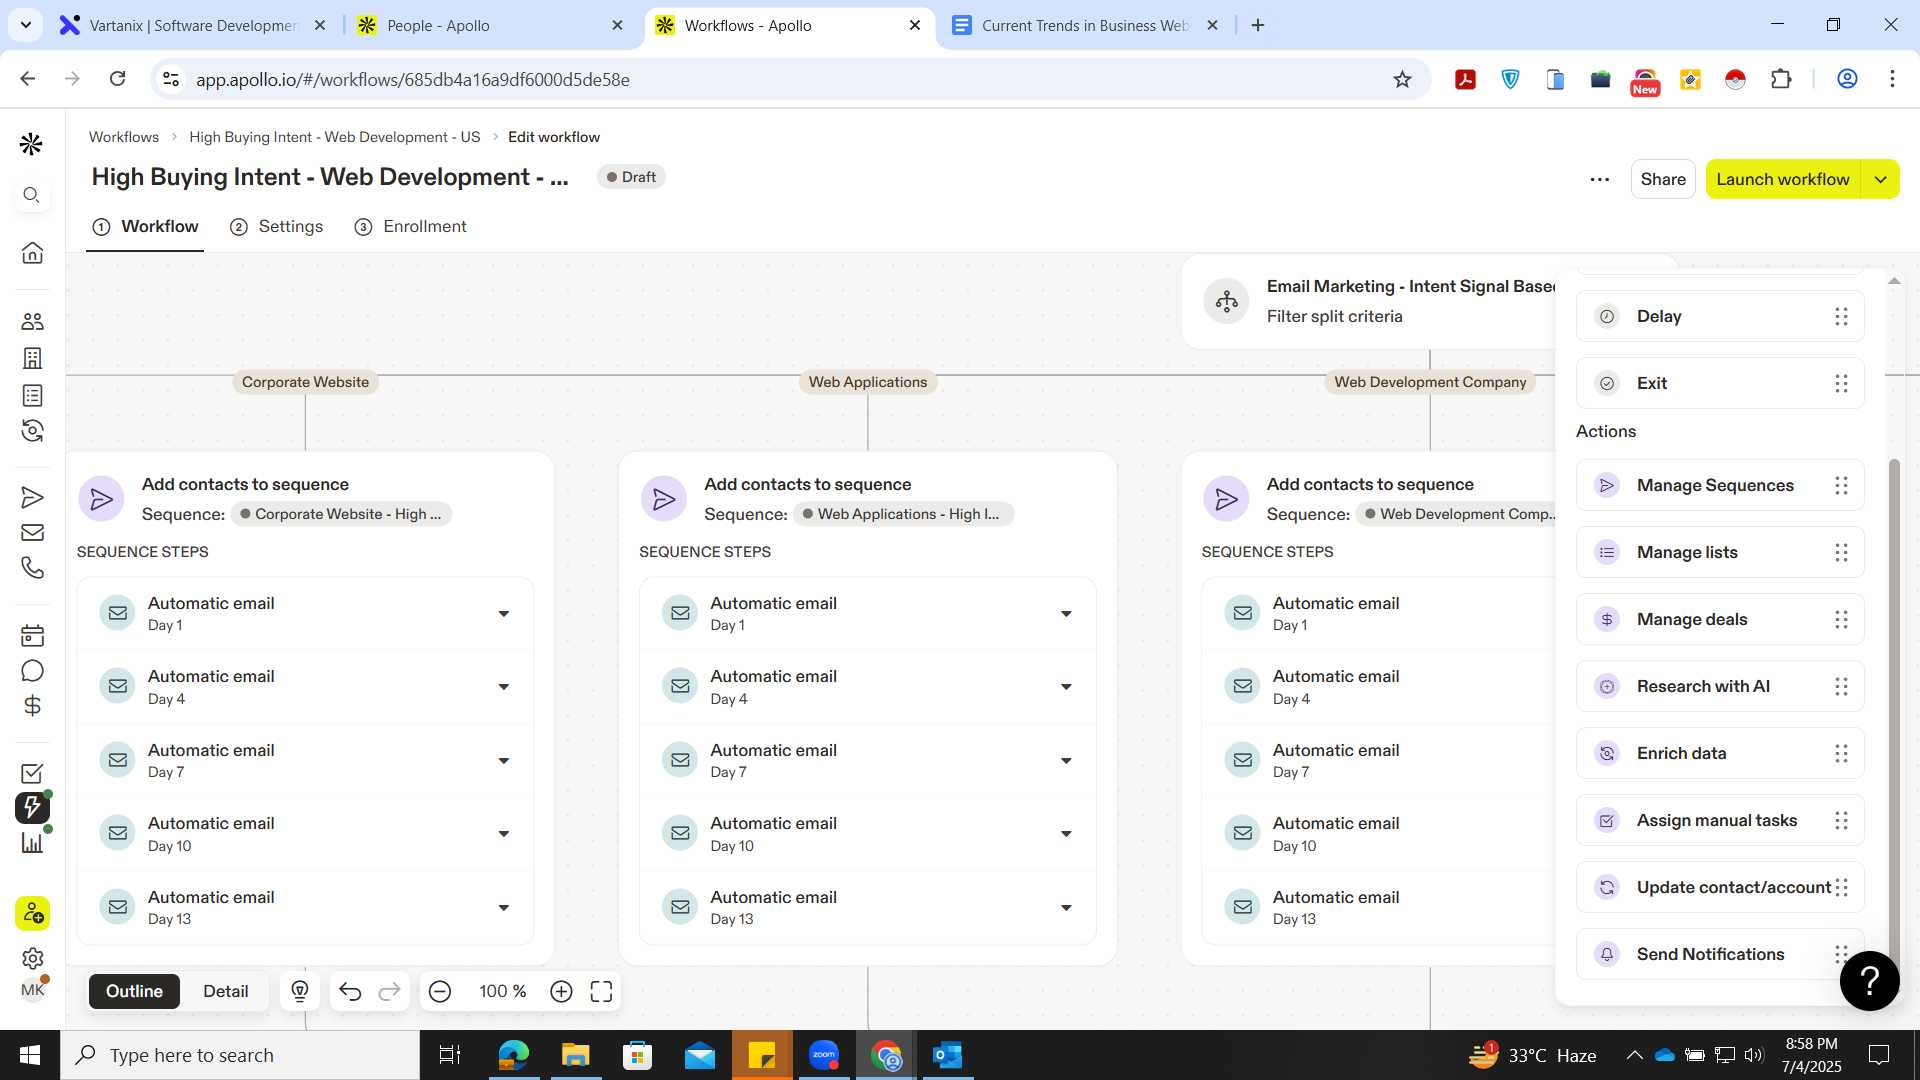
Task: Select the Delay block in panel
Action: (1720, 316)
